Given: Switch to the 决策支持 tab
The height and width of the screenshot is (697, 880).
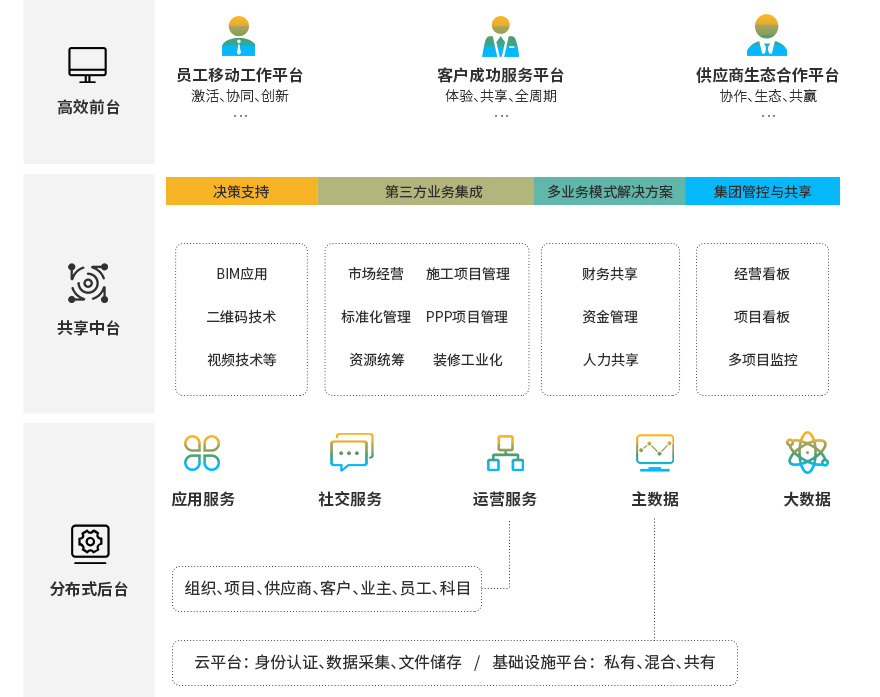Looking at the screenshot, I should 241,191.
